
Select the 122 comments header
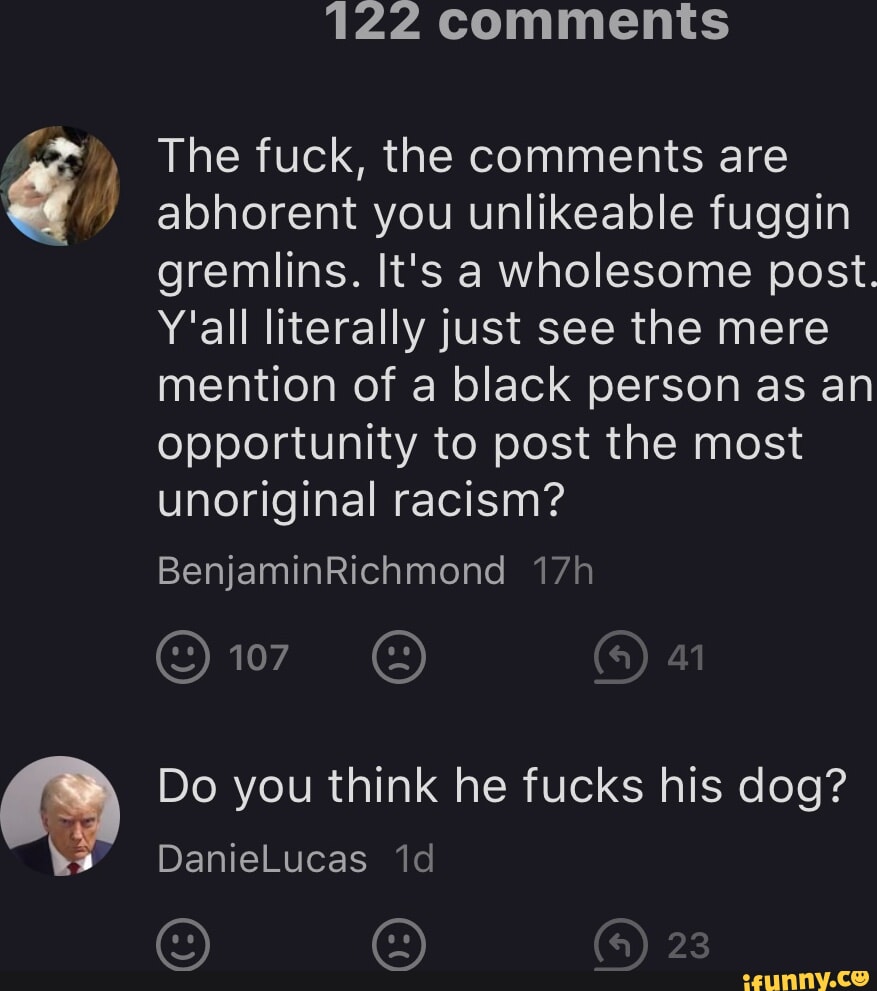528,22
